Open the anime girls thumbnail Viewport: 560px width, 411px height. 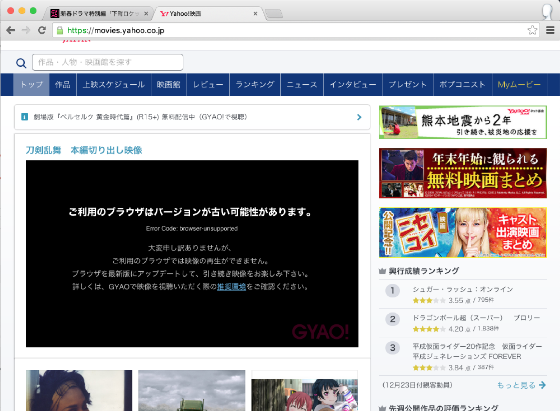click(x=305, y=391)
